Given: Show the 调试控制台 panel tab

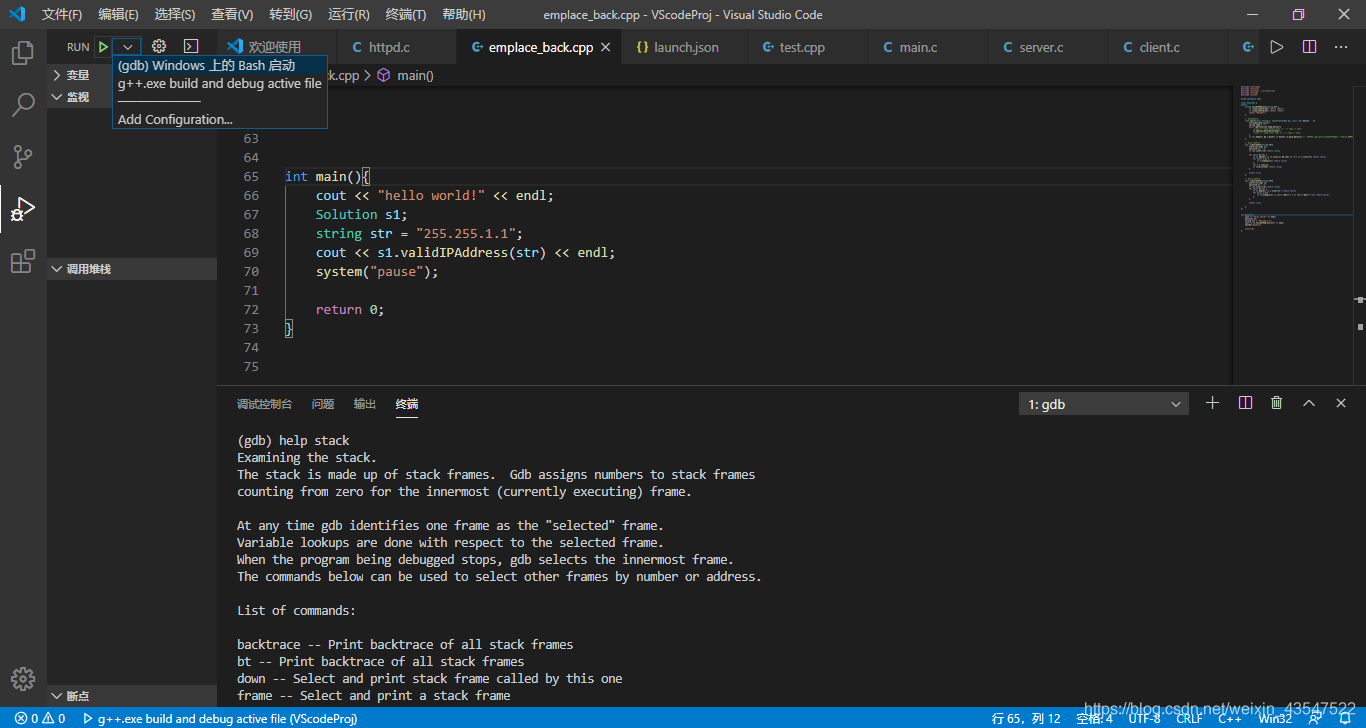Looking at the screenshot, I should (x=264, y=404).
